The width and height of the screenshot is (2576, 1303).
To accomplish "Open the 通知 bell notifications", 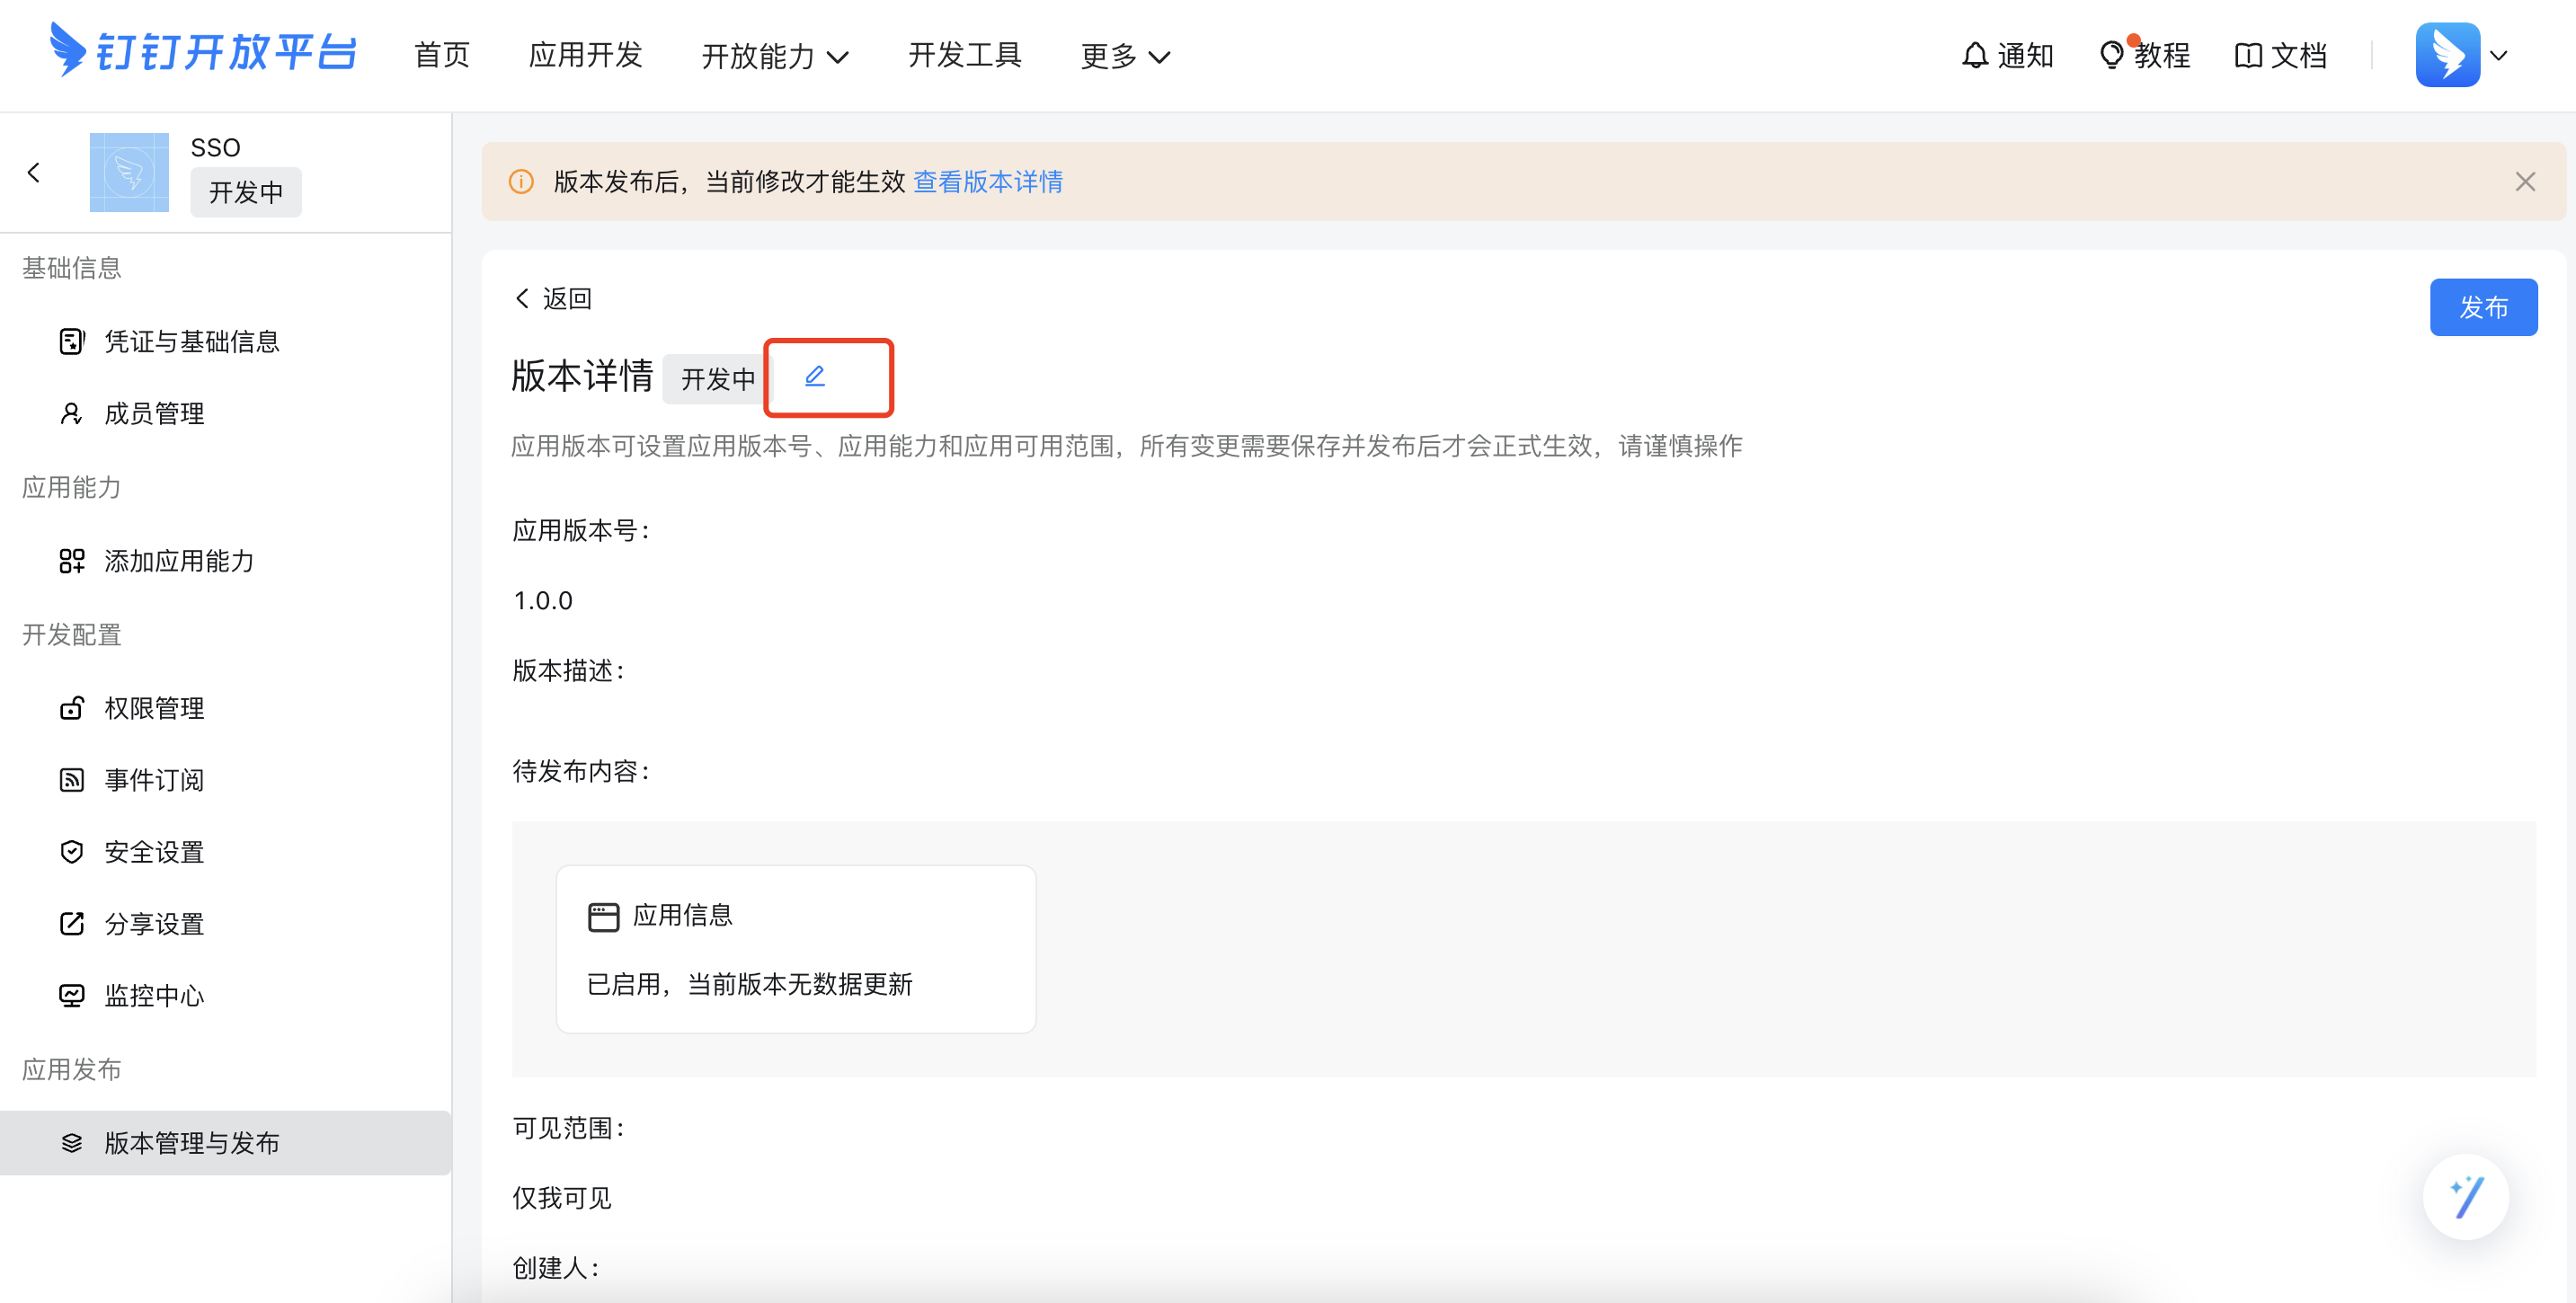I will coord(2007,56).
